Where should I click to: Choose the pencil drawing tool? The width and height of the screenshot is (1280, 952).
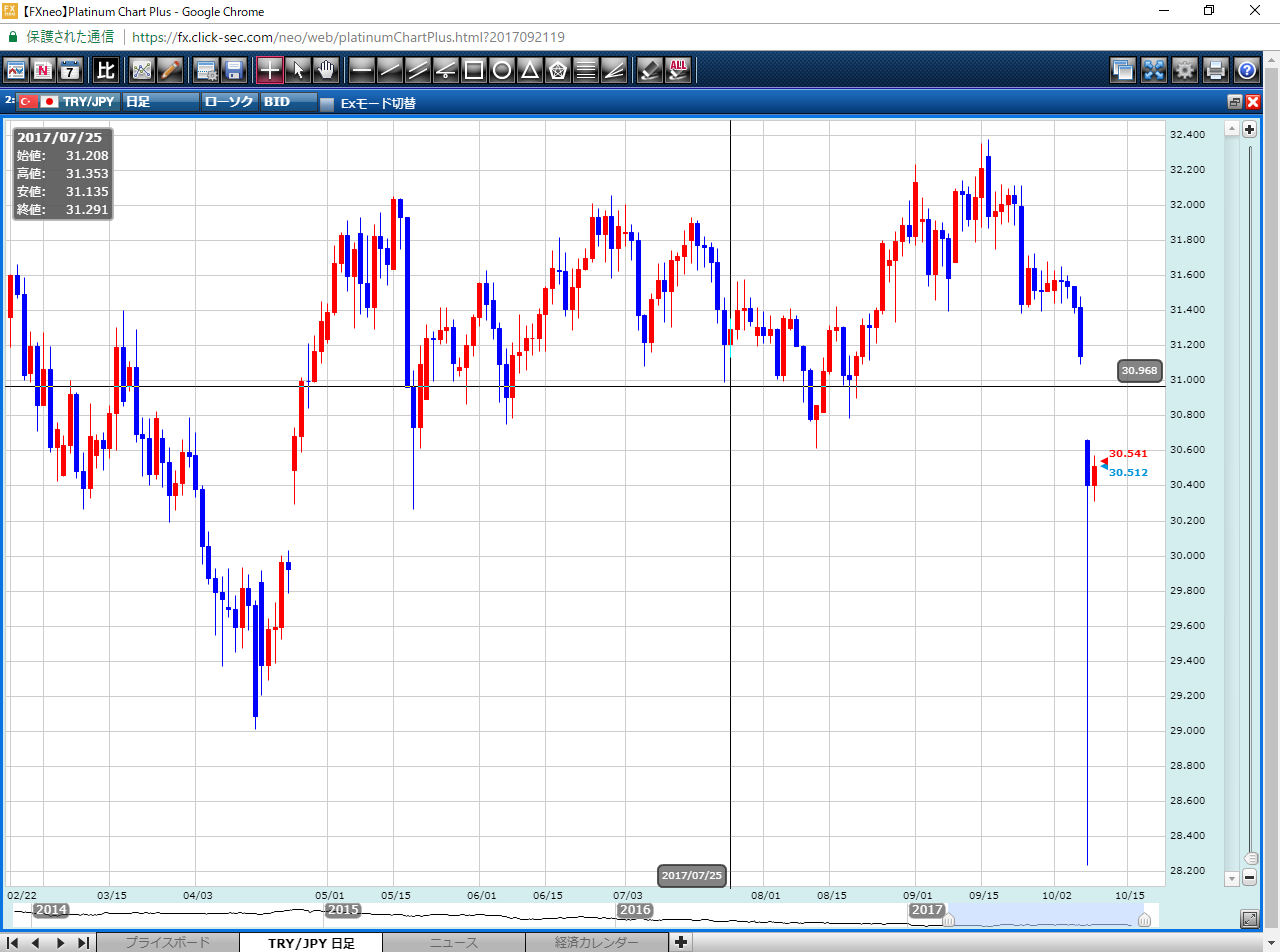point(170,70)
